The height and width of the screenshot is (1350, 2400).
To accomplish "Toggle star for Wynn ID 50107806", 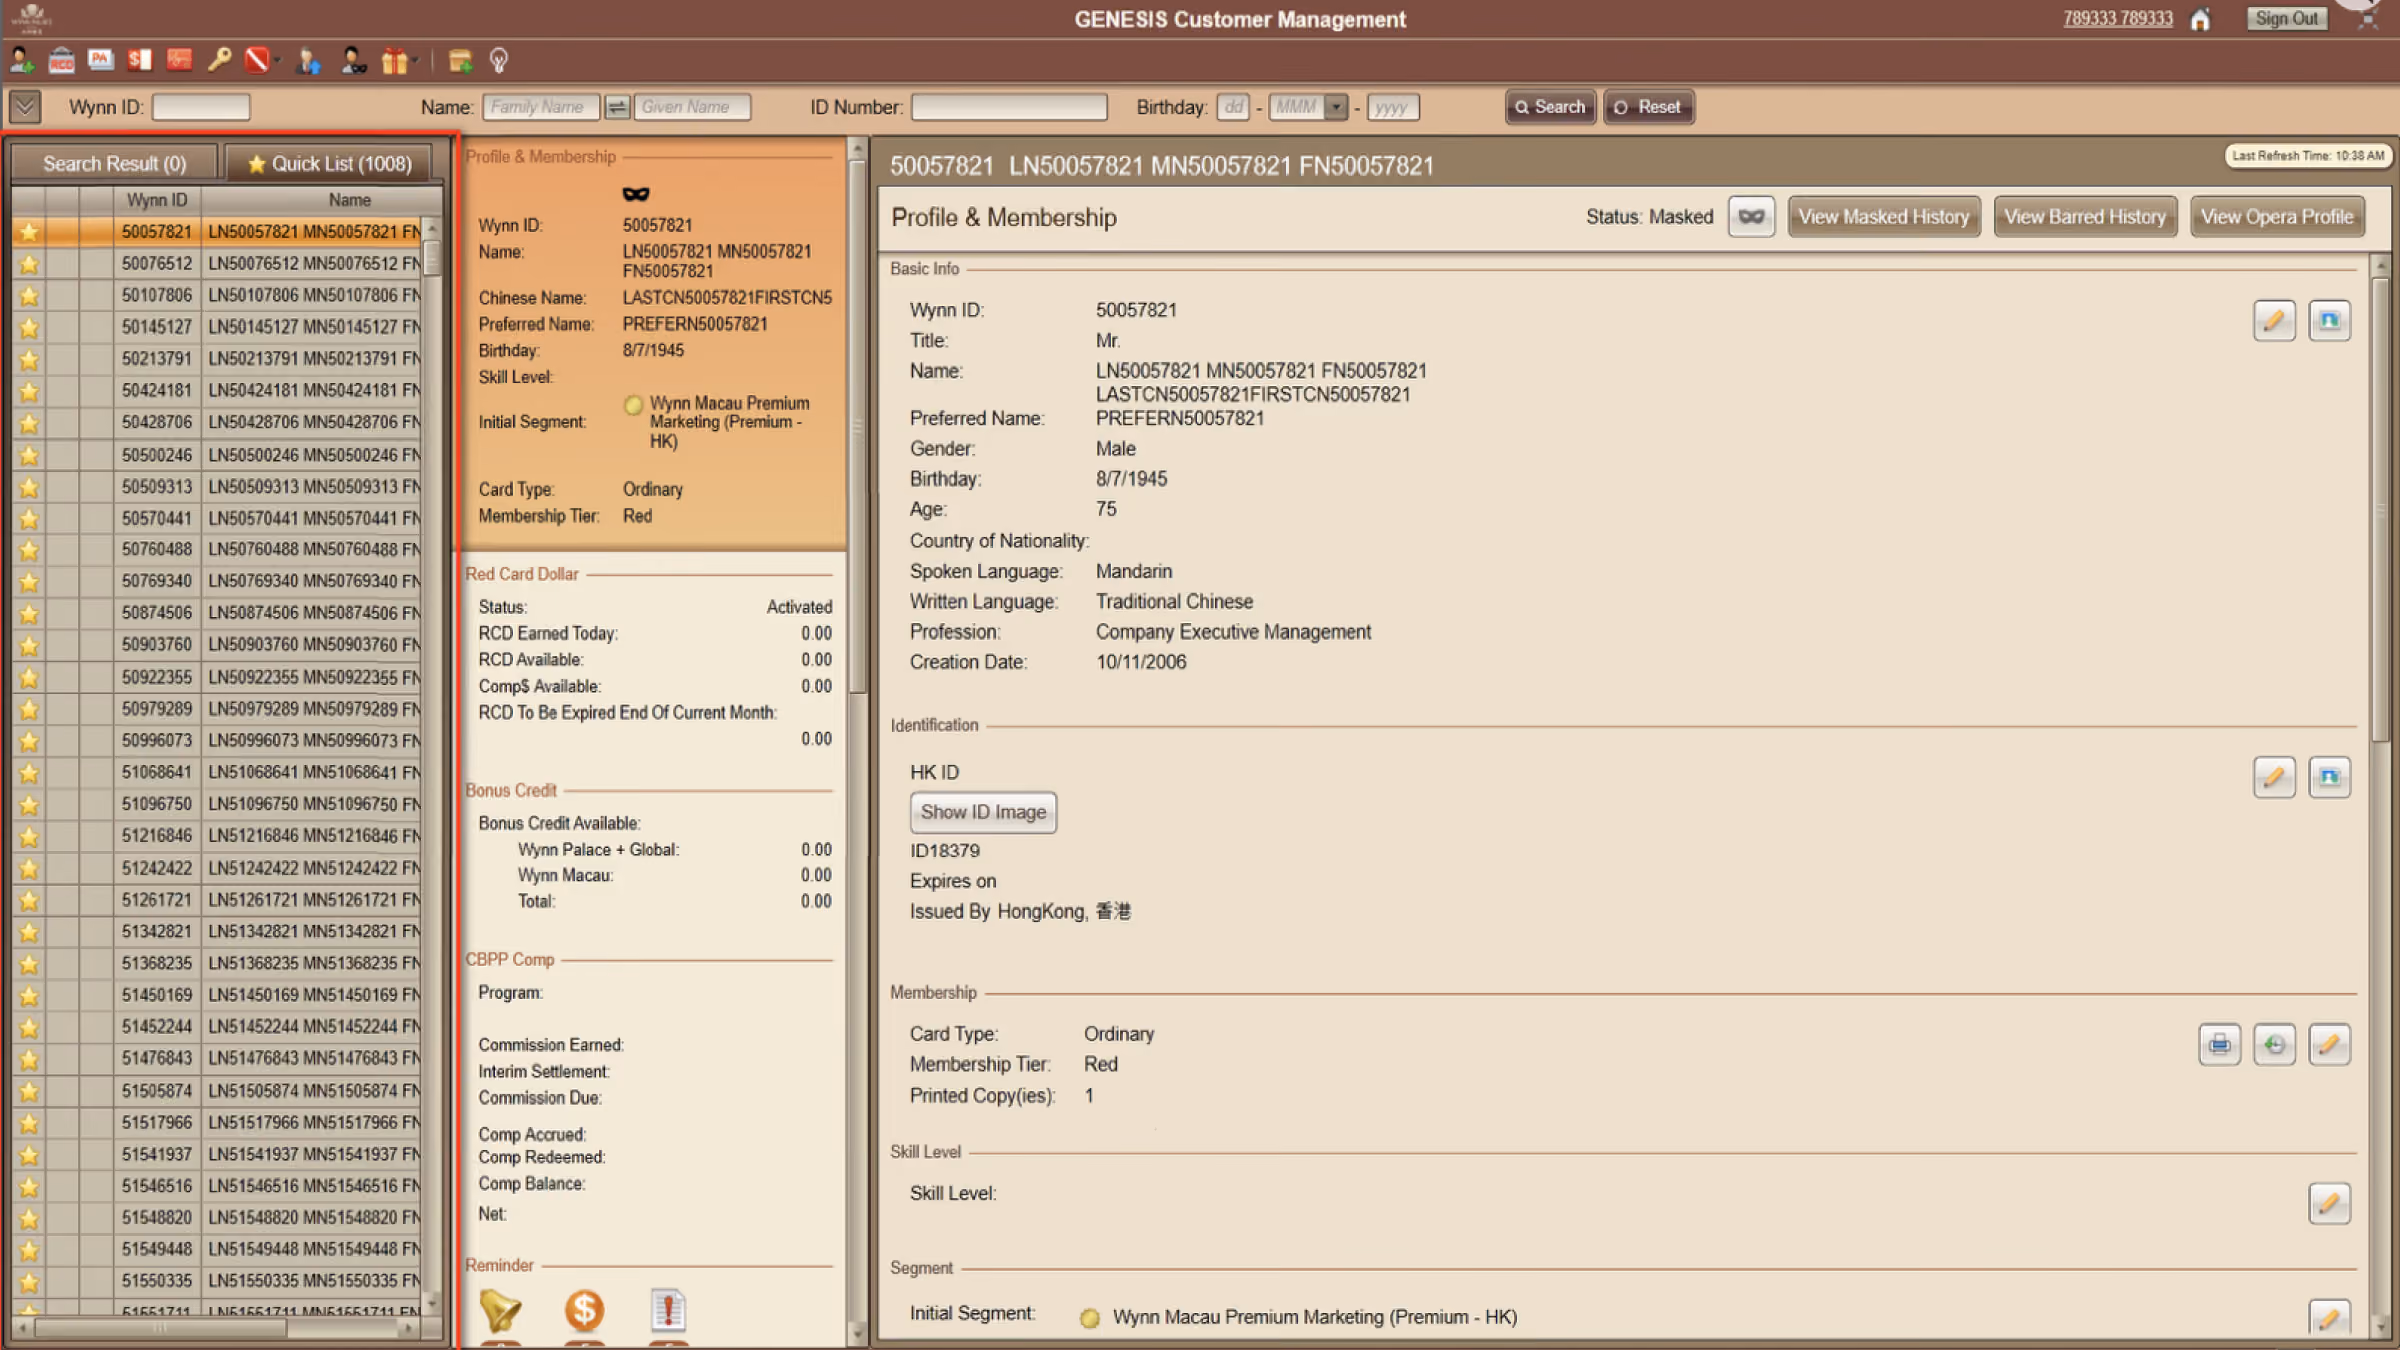I will pos(29,296).
